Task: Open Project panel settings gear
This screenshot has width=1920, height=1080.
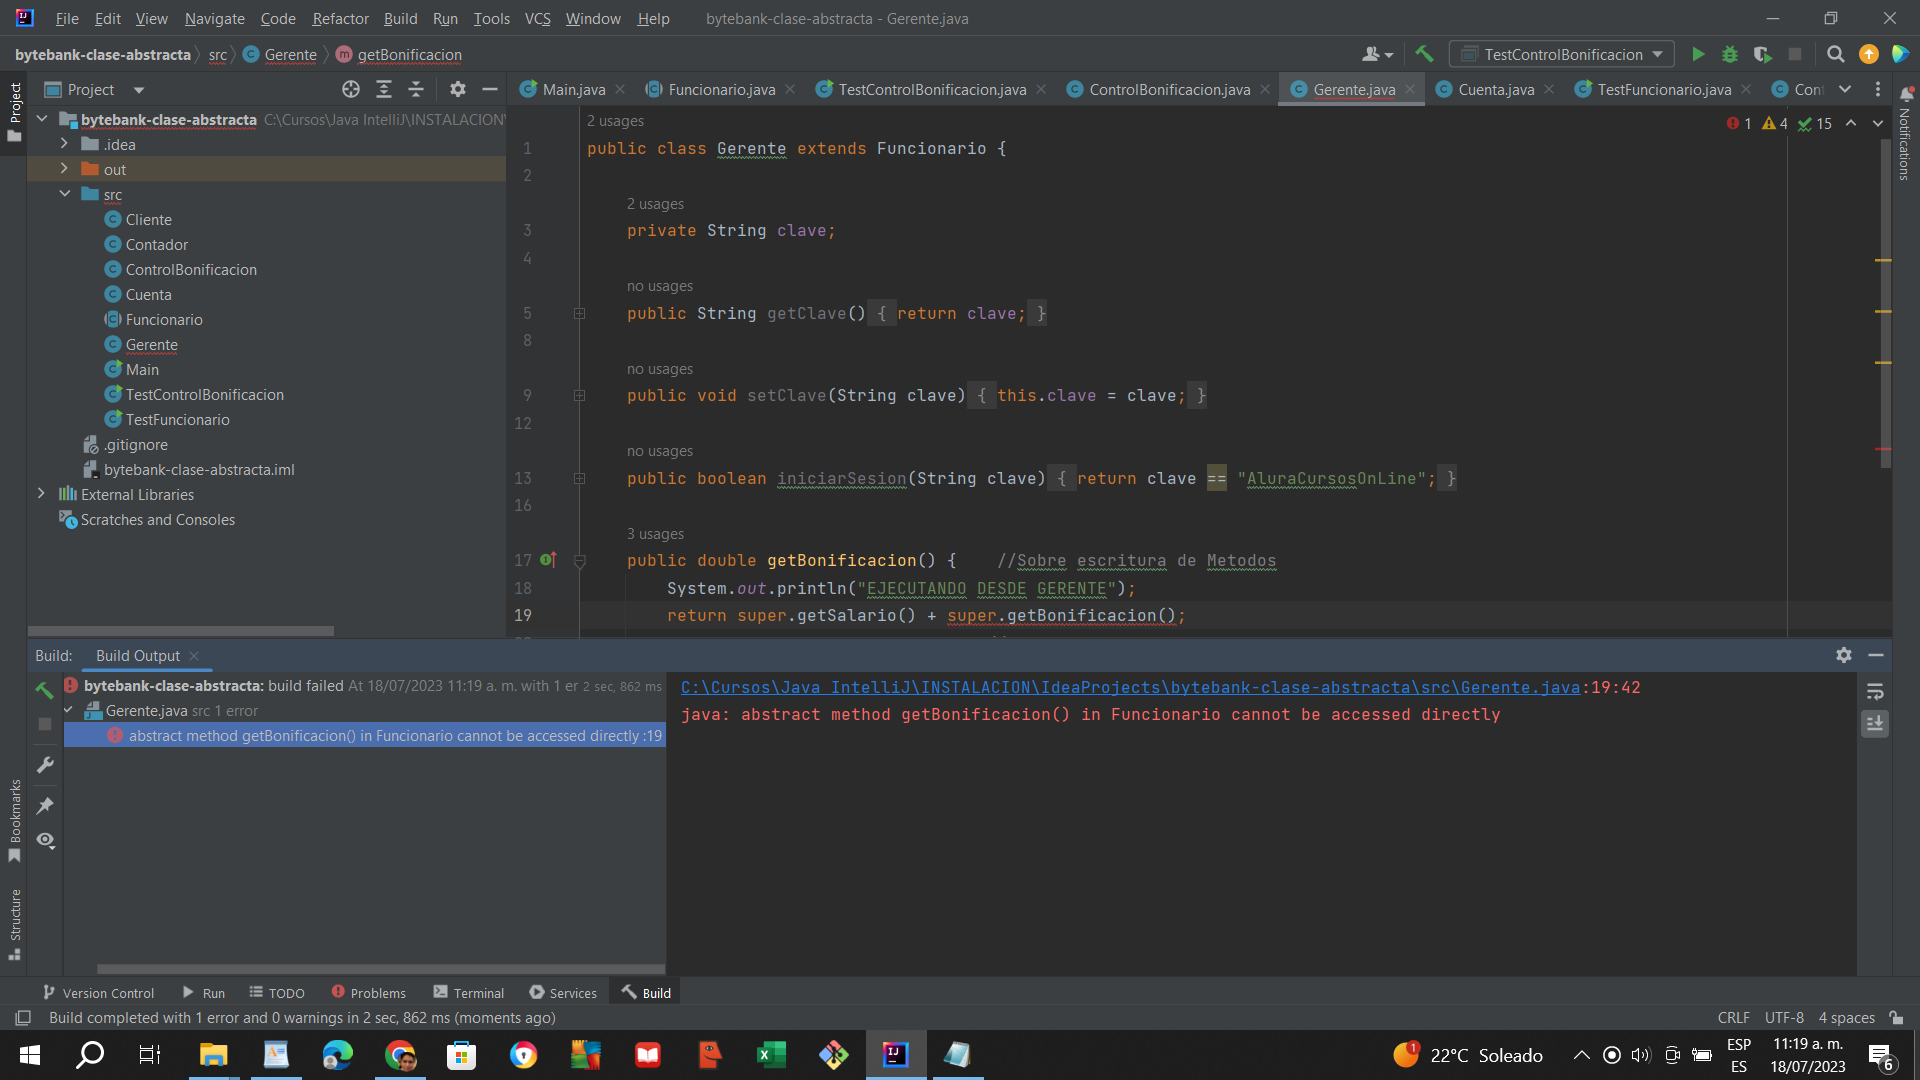Action: coord(457,89)
